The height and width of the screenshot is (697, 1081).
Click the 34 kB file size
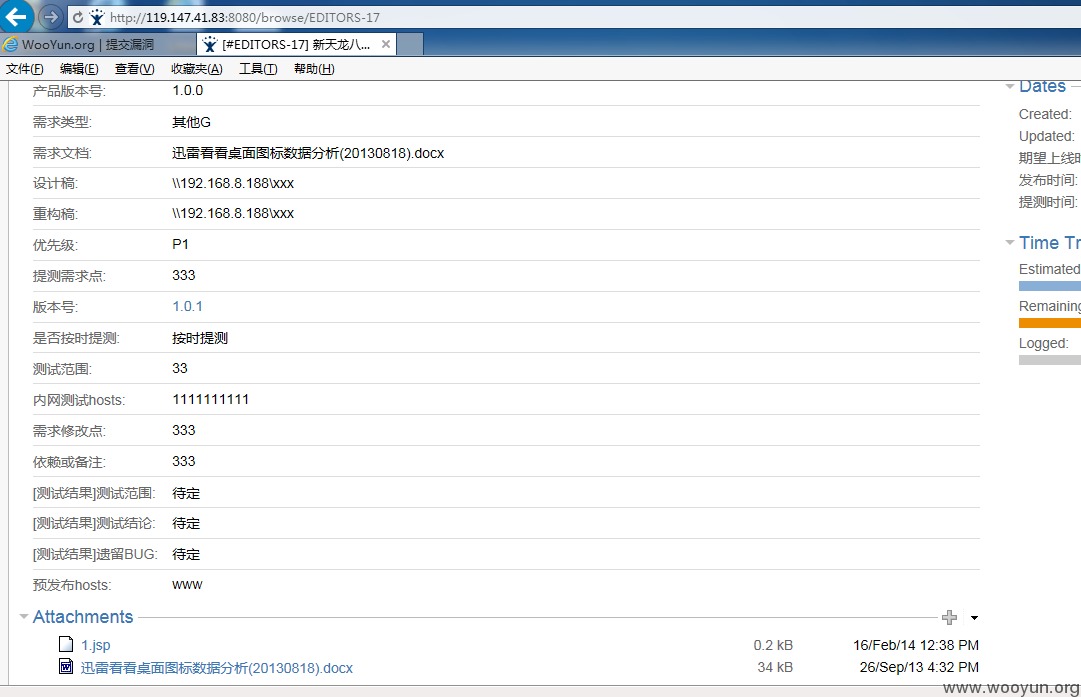click(x=775, y=667)
